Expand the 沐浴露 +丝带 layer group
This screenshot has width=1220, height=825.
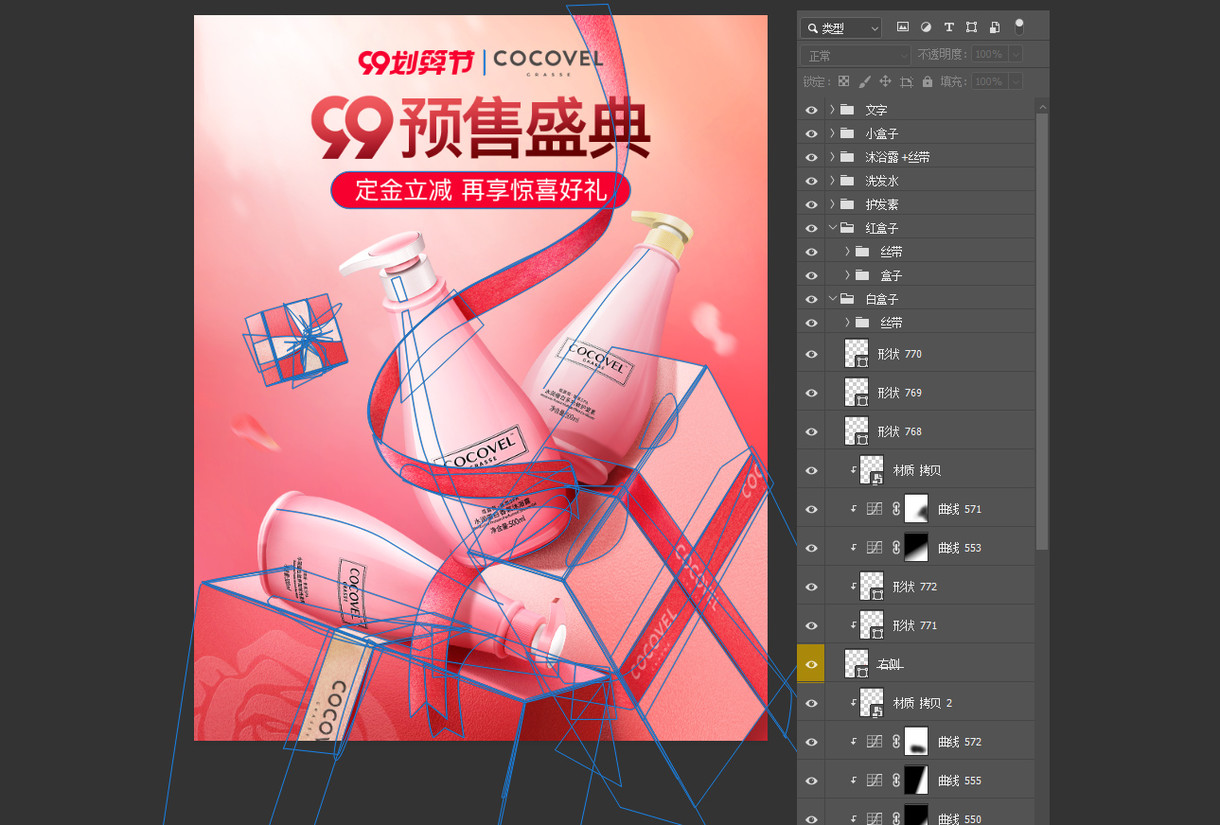[x=832, y=157]
